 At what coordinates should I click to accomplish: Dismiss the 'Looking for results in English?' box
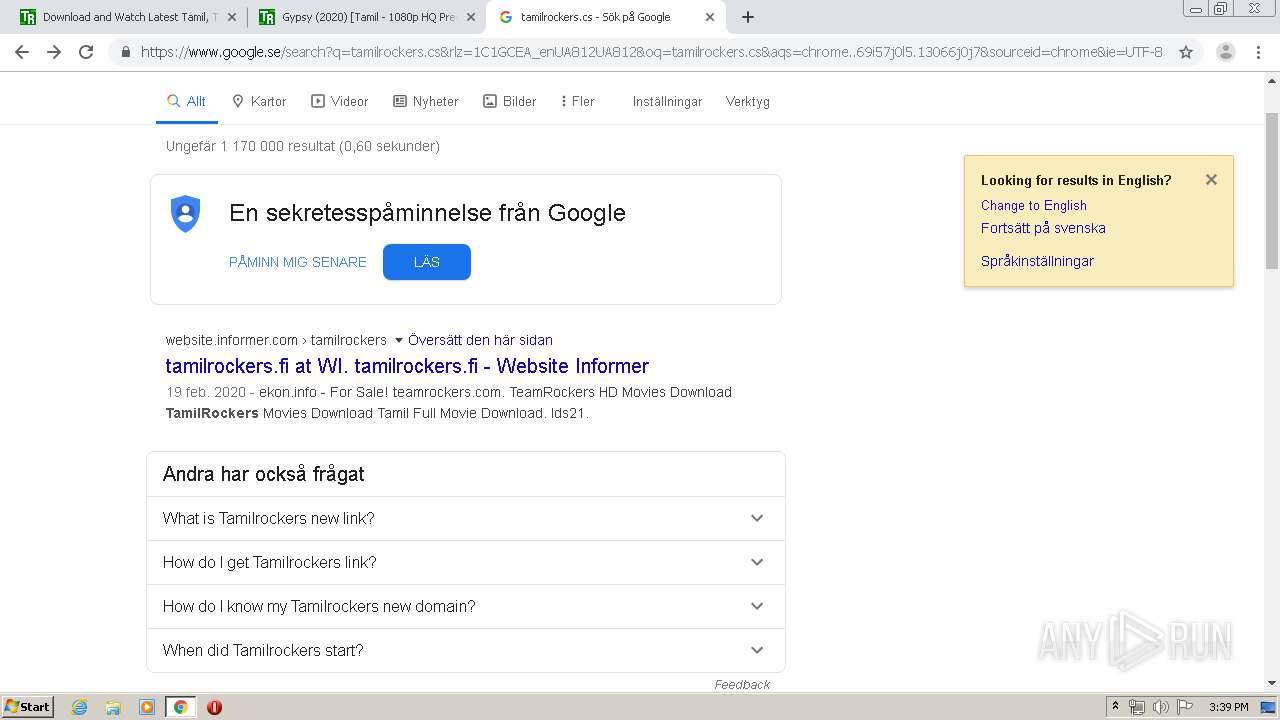1211,180
